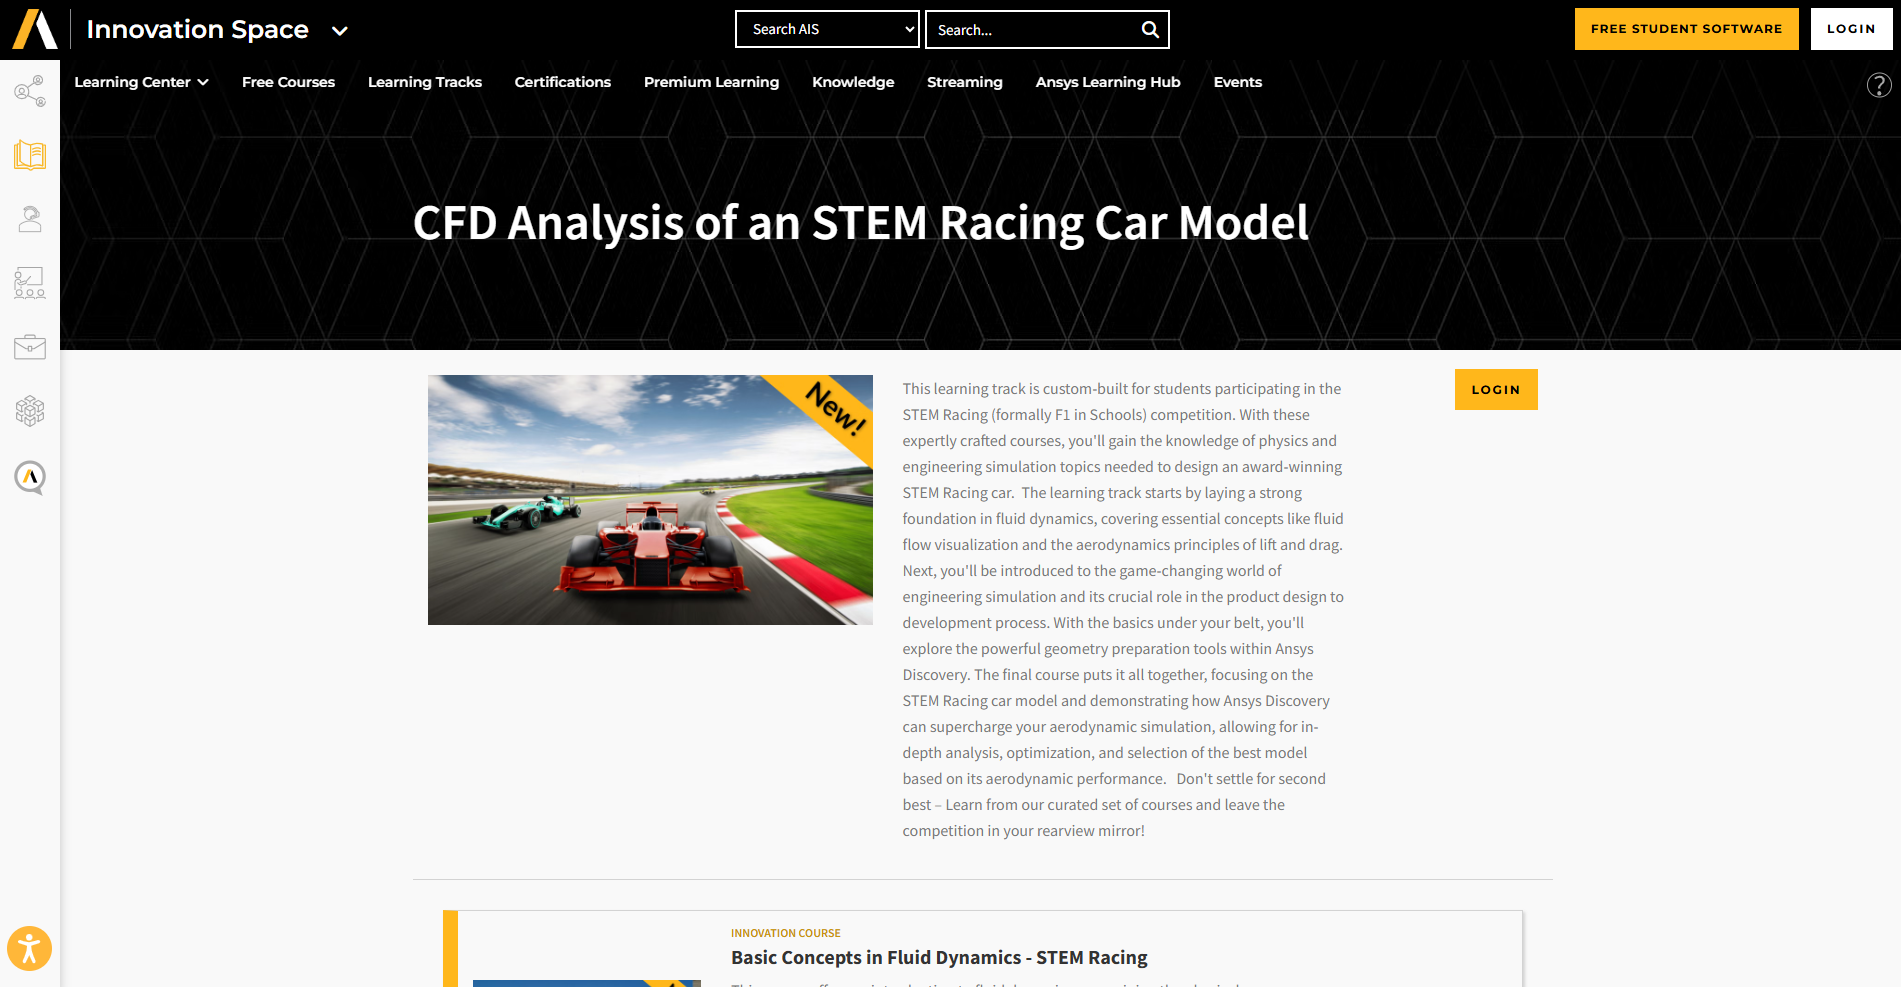Viewport: 1901px width, 987px height.
Task: Open the Events menu item
Action: pos(1238,82)
